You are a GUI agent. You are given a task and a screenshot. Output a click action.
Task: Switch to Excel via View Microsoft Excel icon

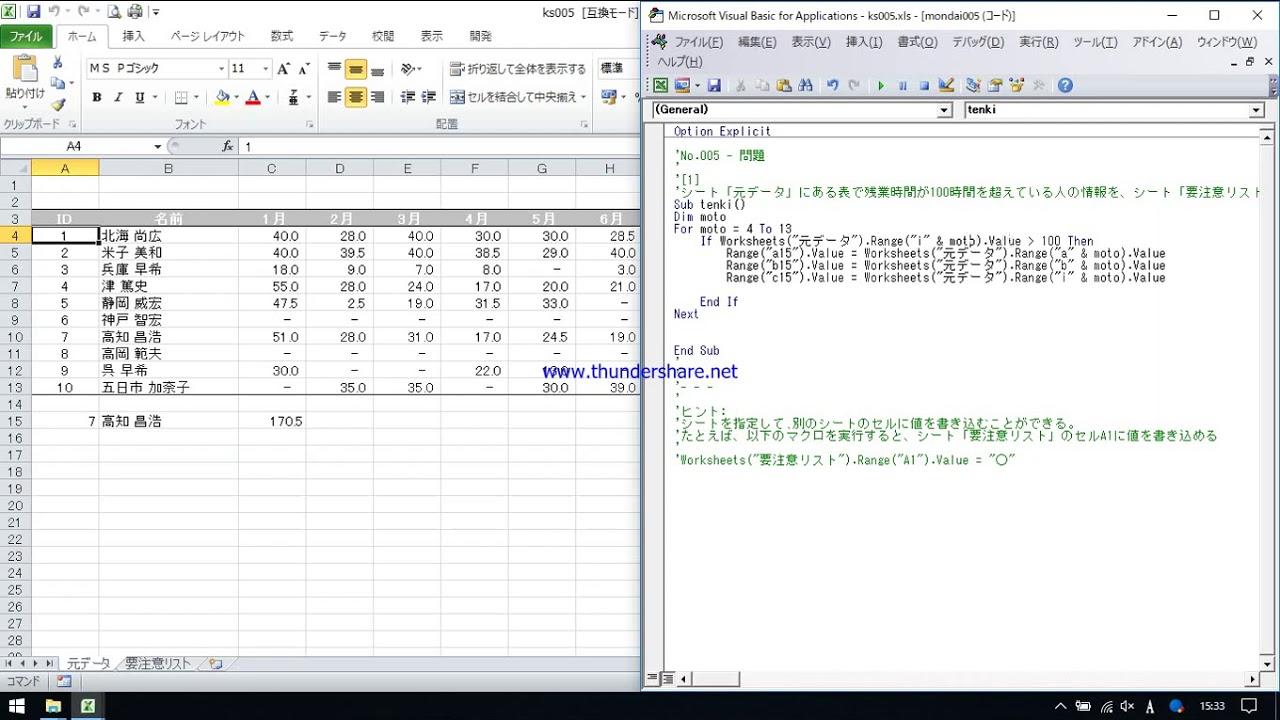[x=661, y=86]
